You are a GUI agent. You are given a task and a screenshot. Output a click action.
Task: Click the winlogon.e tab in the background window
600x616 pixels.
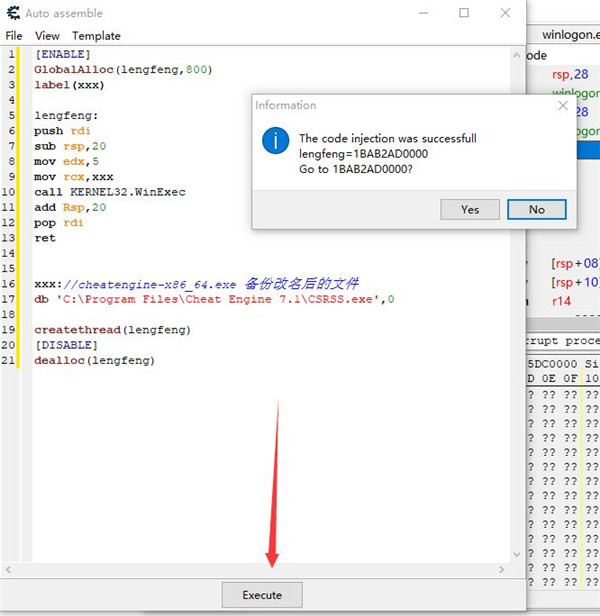pos(571,35)
